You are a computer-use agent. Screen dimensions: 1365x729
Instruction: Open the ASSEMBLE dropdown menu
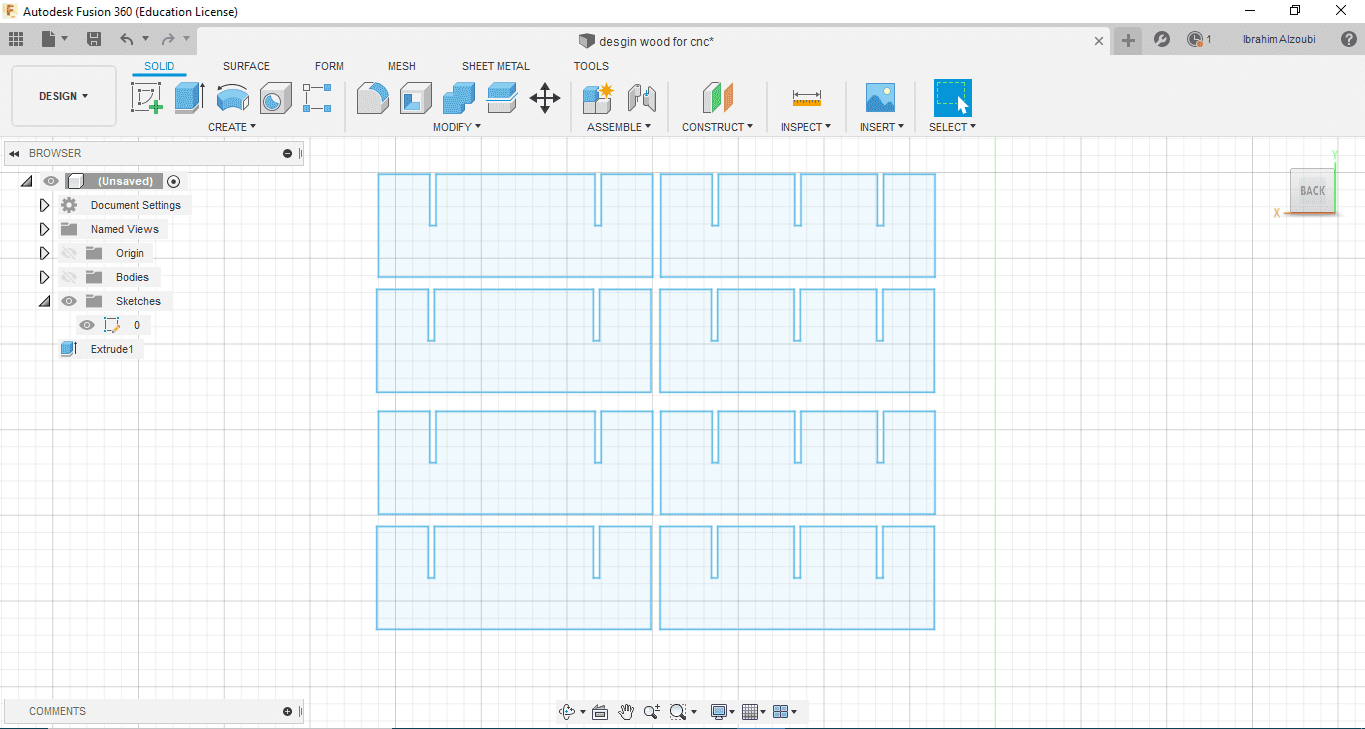(x=619, y=127)
